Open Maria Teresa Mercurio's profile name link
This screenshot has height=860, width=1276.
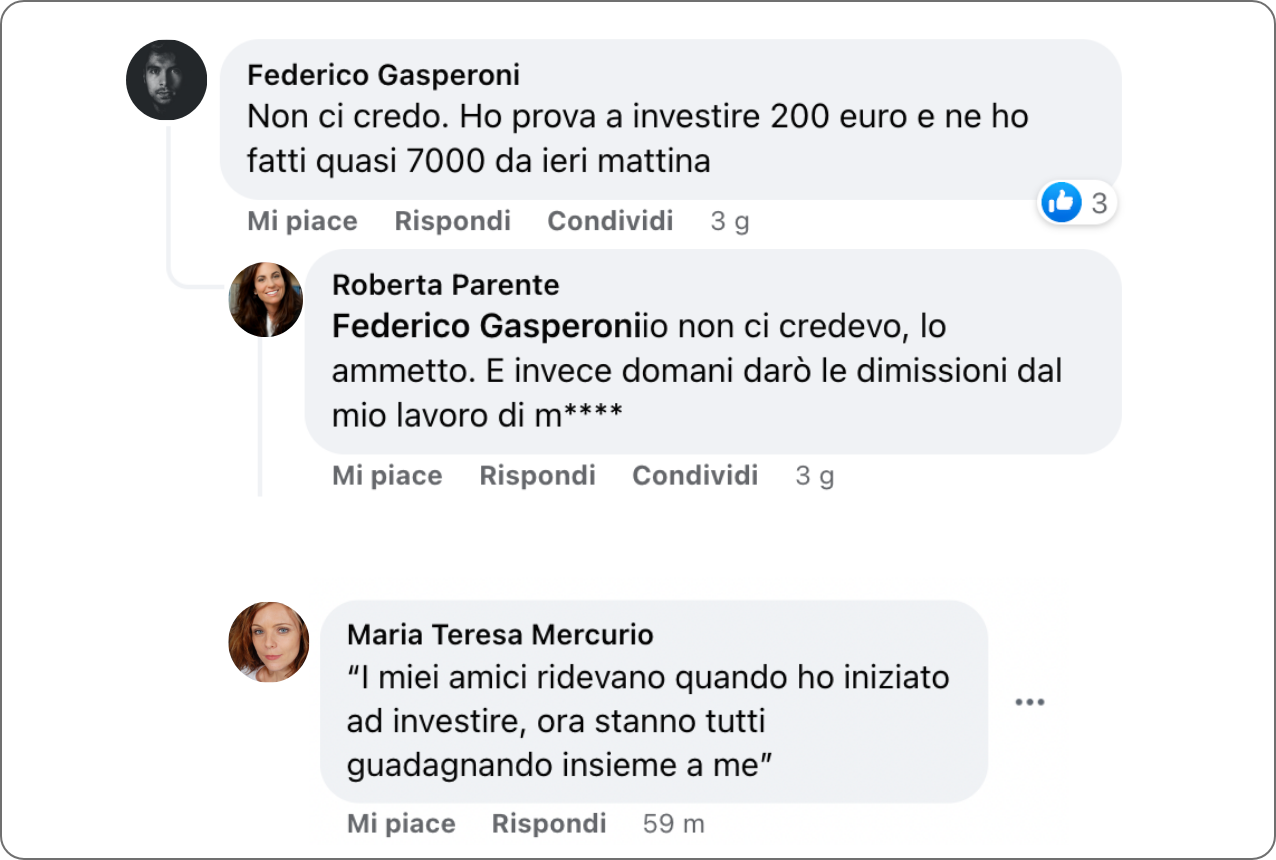[500, 634]
